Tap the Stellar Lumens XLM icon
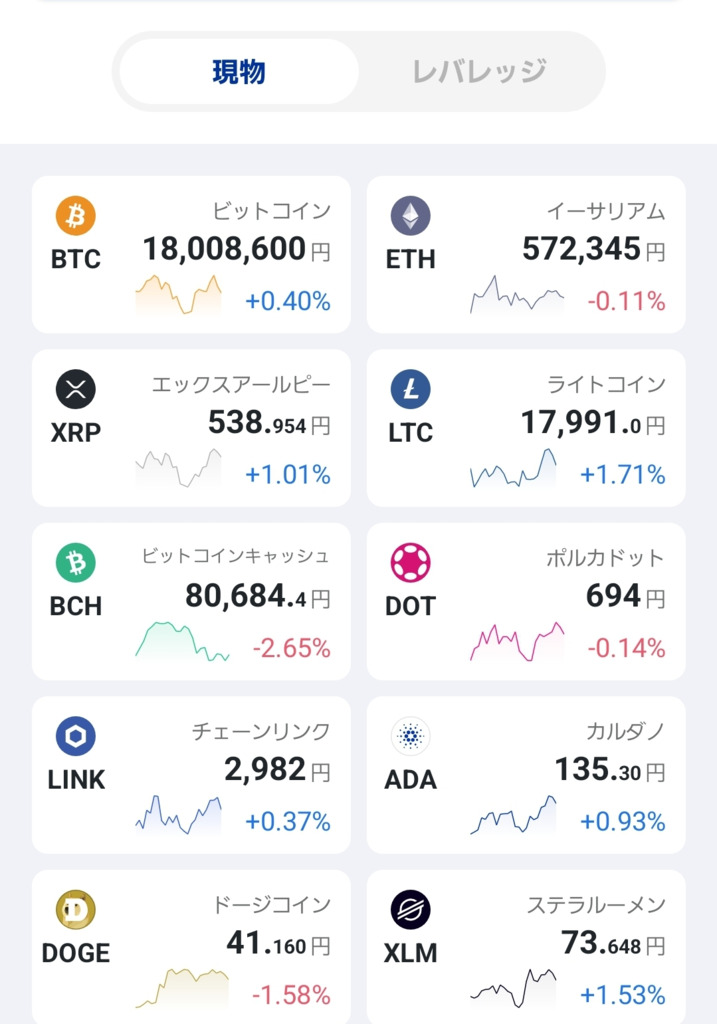 point(410,910)
